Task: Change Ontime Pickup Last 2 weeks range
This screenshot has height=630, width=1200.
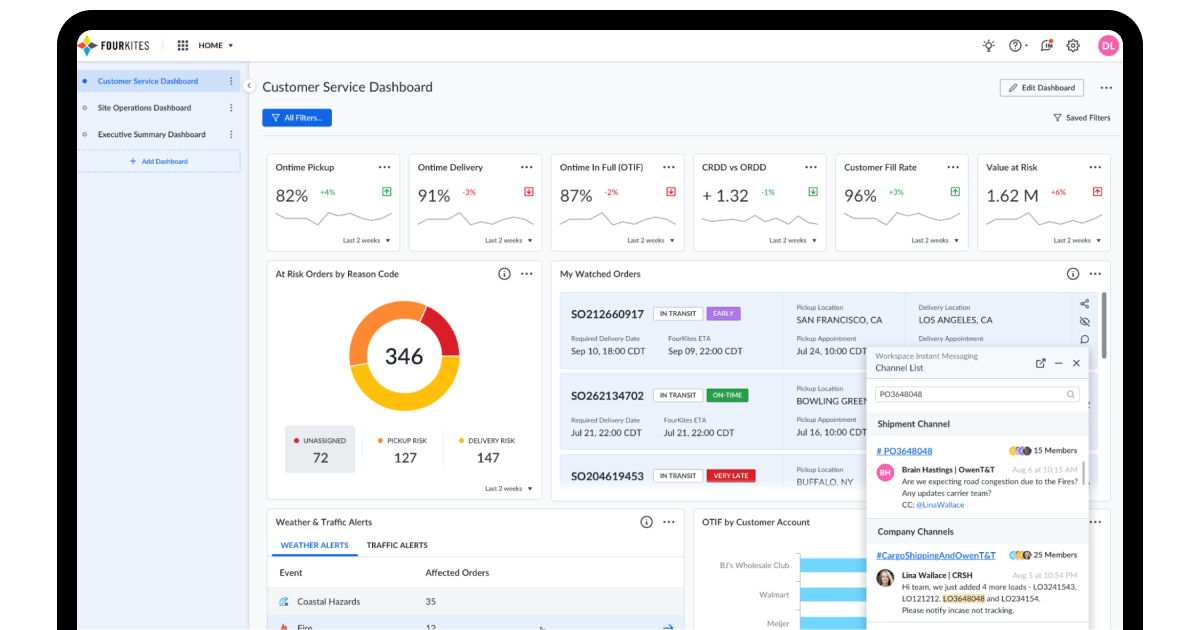Action: pyautogui.click(x=366, y=241)
